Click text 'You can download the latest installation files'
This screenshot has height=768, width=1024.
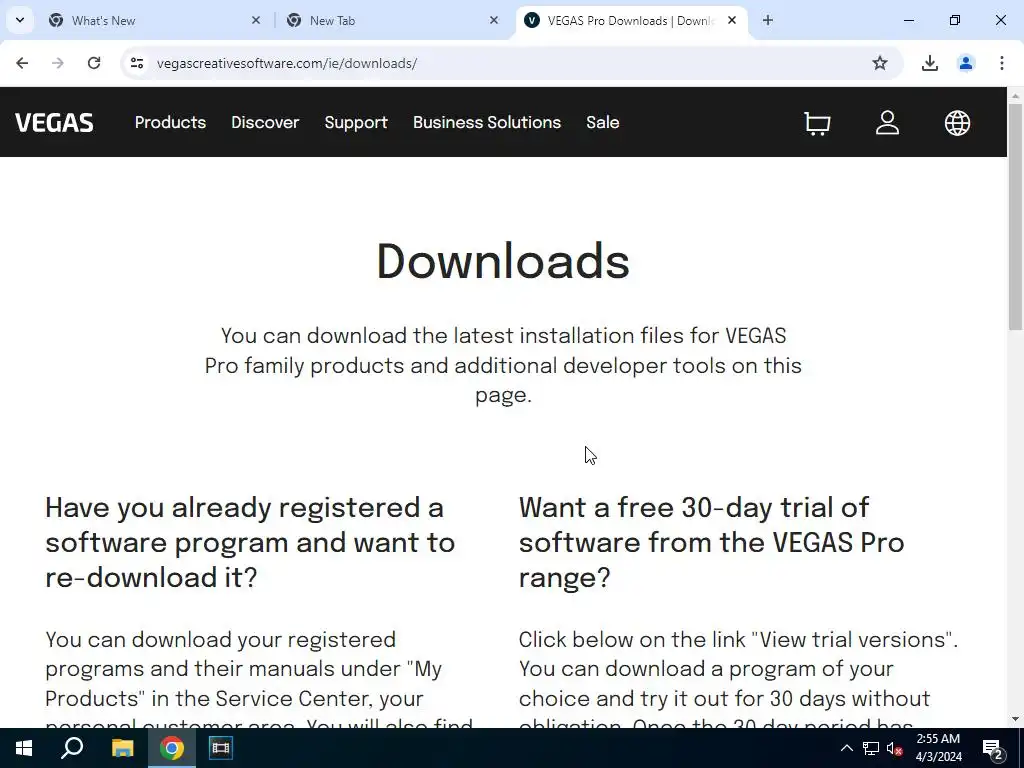503,365
